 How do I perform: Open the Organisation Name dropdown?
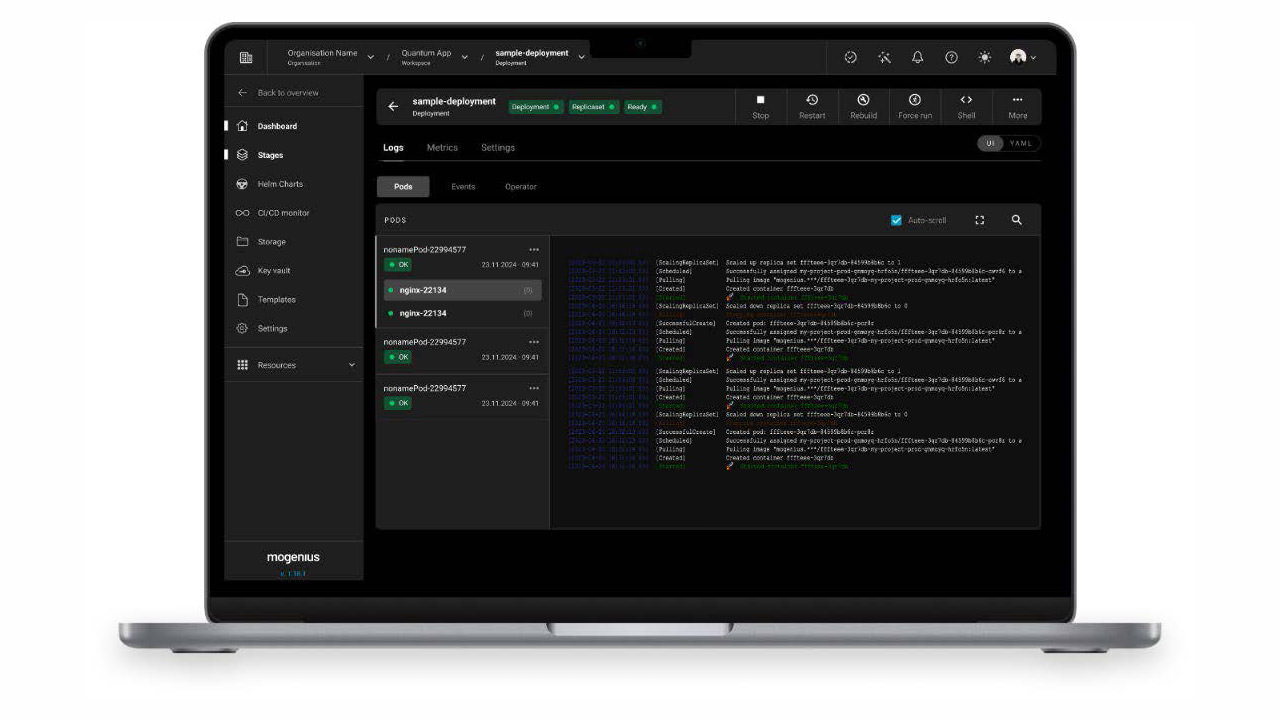coord(369,56)
